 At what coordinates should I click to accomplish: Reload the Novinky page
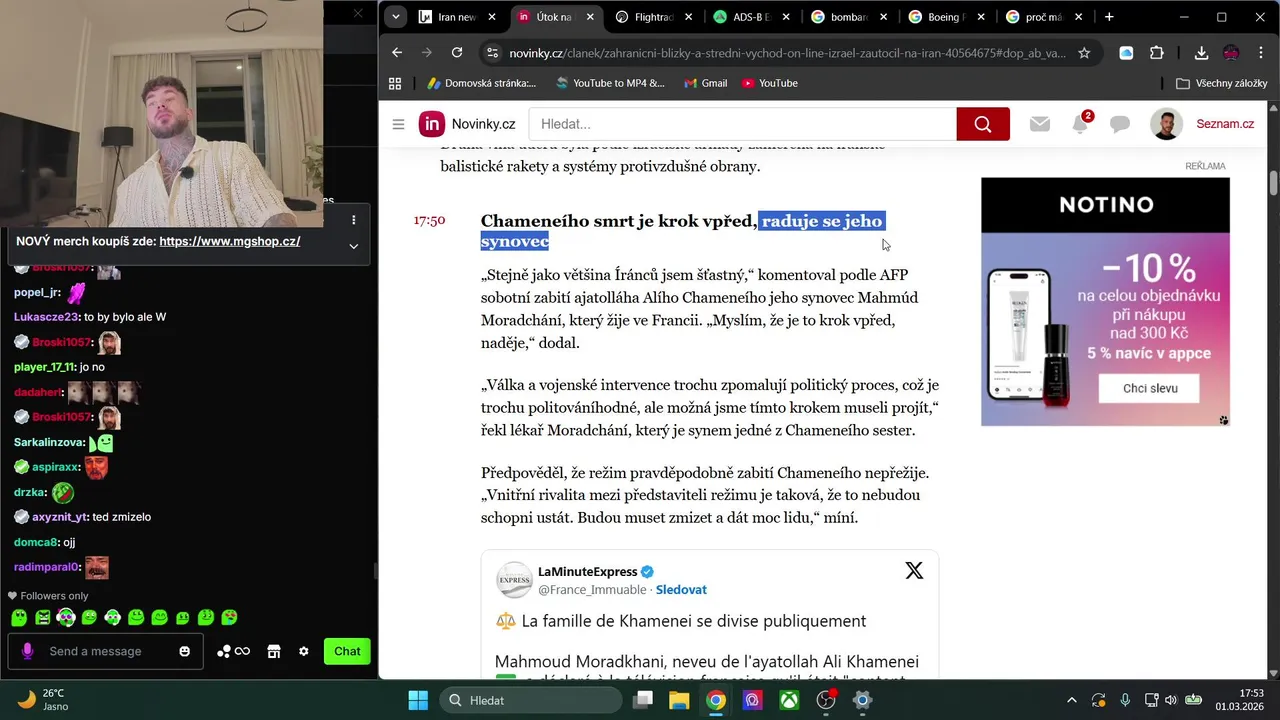pyautogui.click(x=457, y=53)
